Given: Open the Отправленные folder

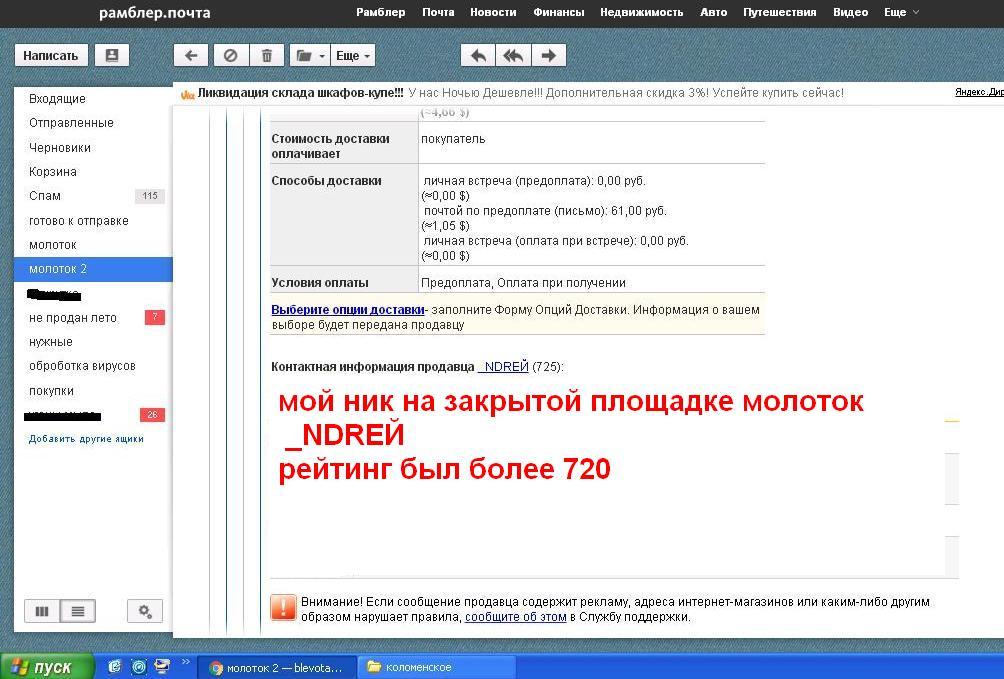Looking at the screenshot, I should tap(71, 123).
